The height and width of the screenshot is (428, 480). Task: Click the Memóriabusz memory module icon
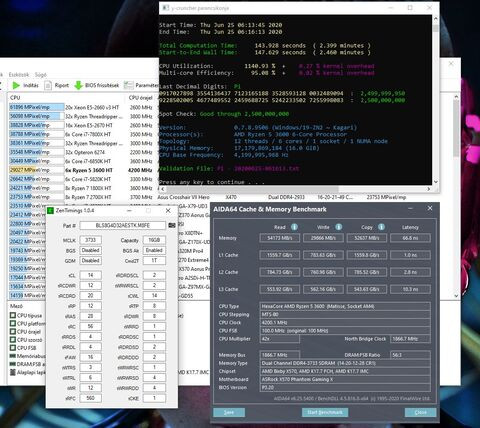coord(13,356)
